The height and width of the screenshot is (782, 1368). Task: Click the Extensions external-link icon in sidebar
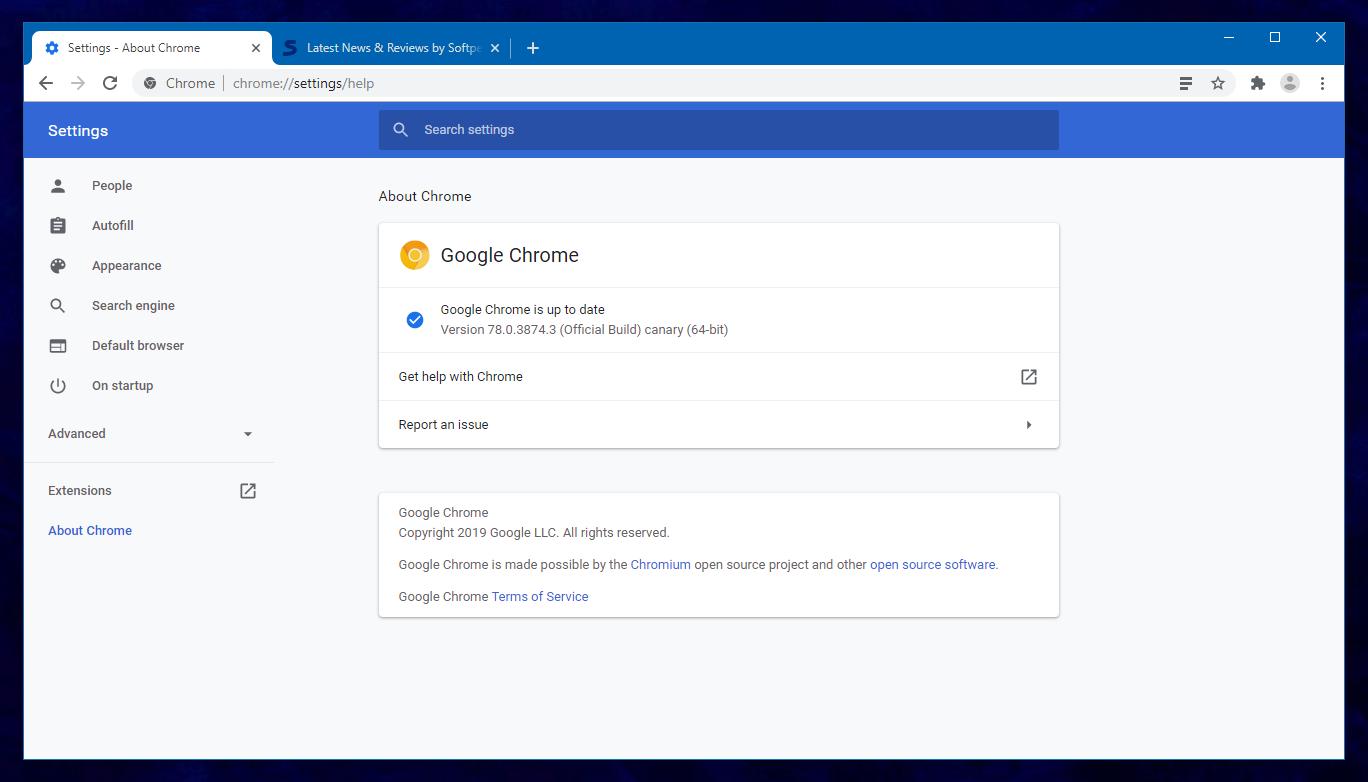click(x=248, y=491)
